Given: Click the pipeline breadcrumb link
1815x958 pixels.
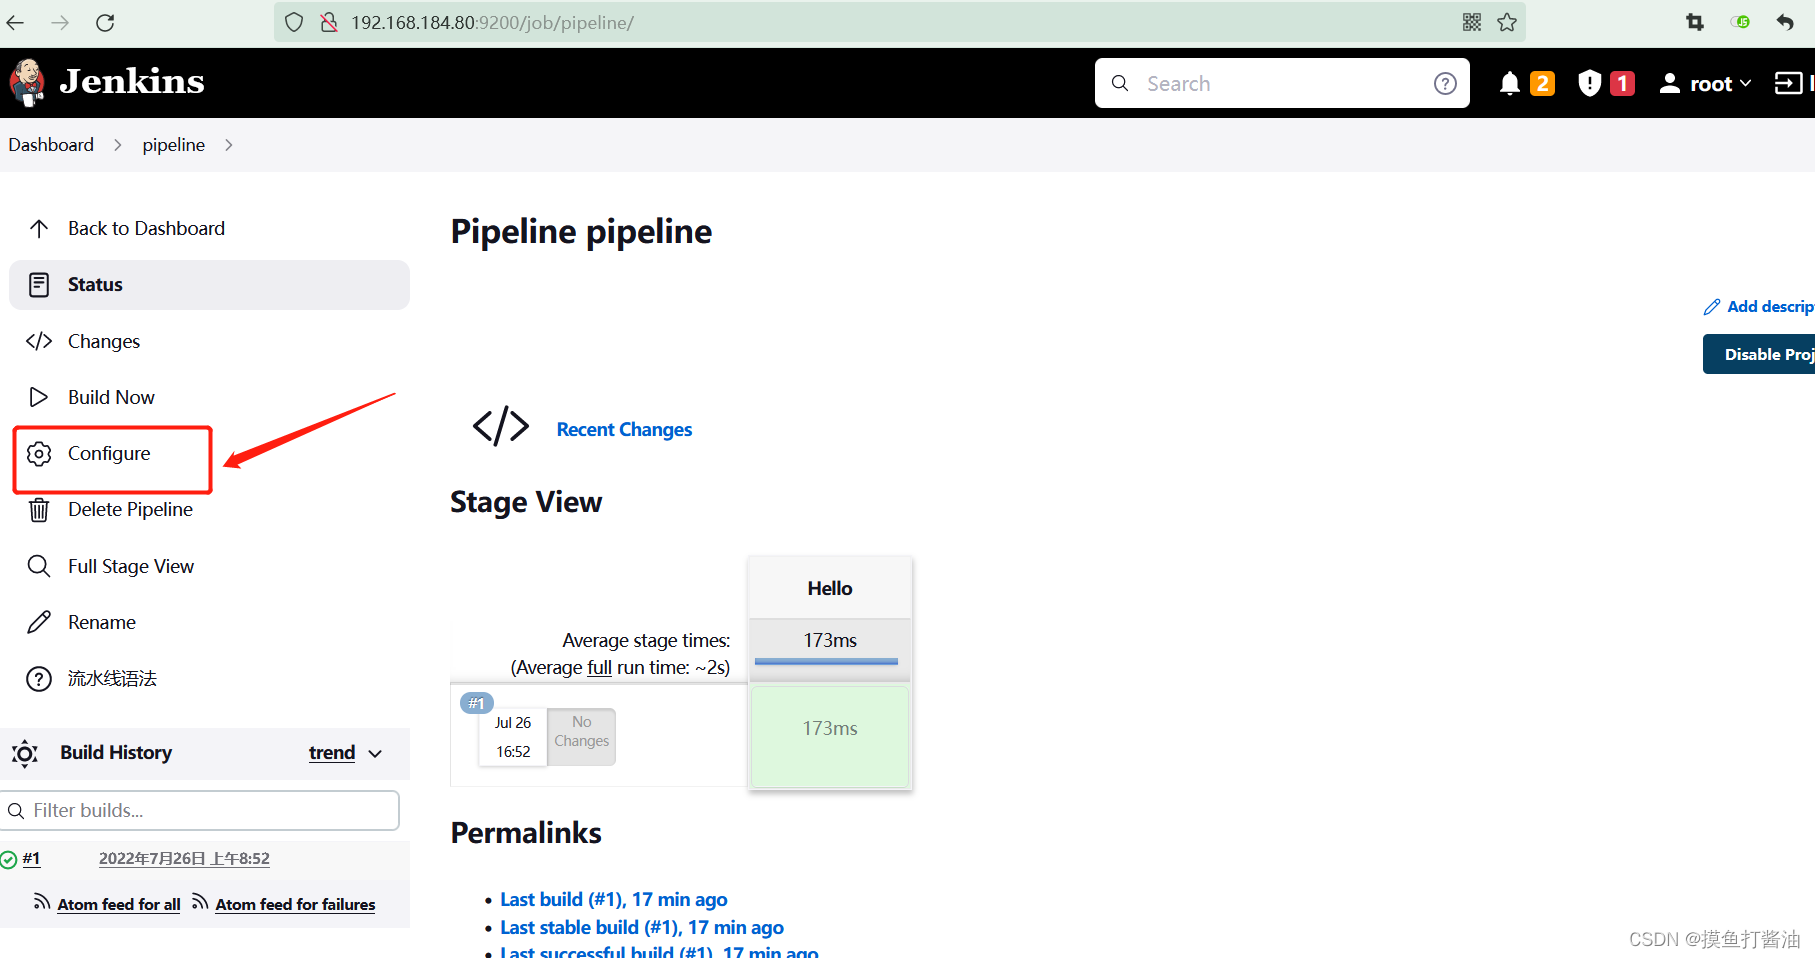Looking at the screenshot, I should click(173, 145).
